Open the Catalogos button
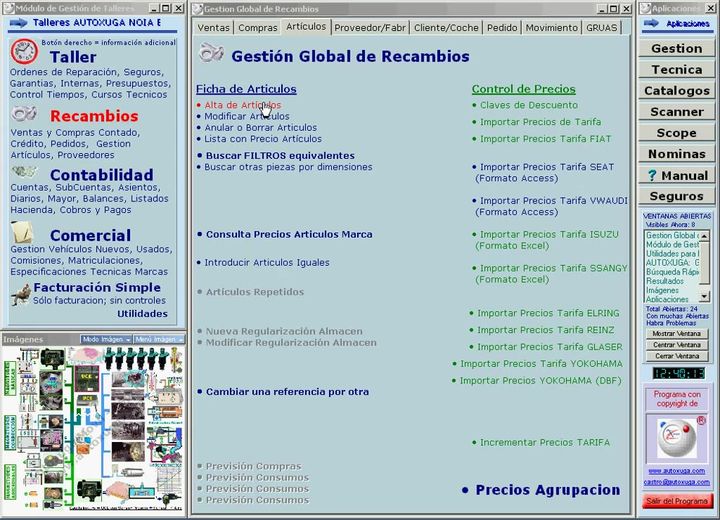The image size is (720, 520). [676, 90]
